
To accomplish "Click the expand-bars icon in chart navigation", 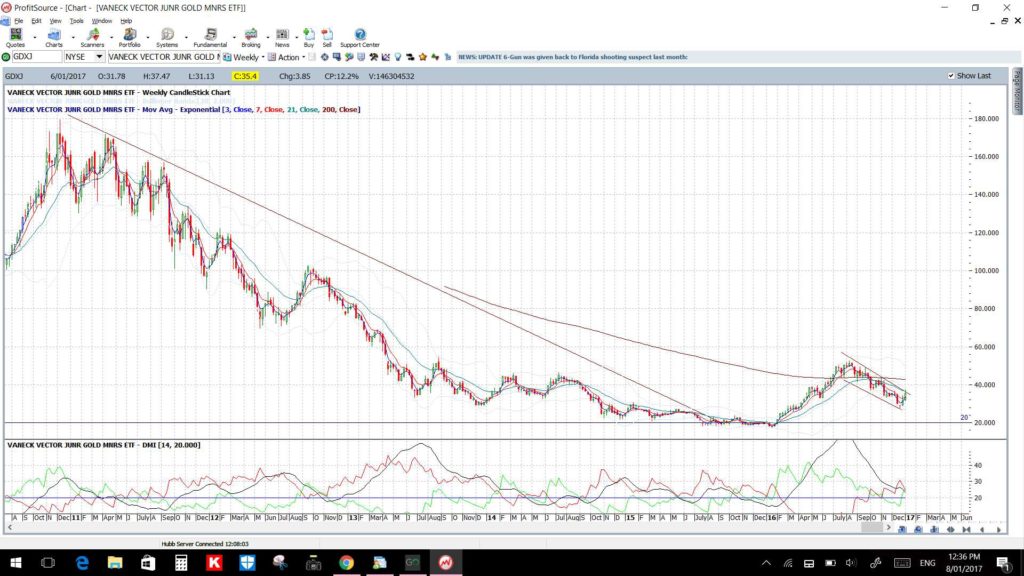I will click(x=950, y=530).
